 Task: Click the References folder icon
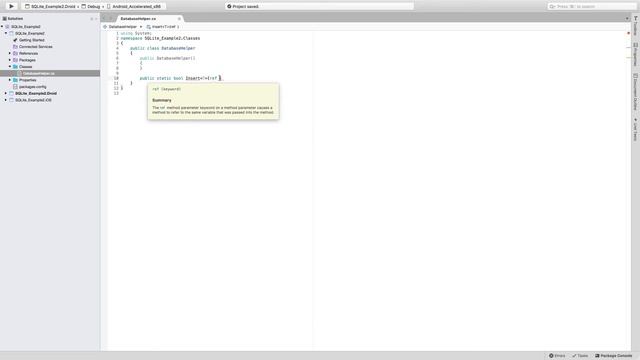tap(15, 53)
